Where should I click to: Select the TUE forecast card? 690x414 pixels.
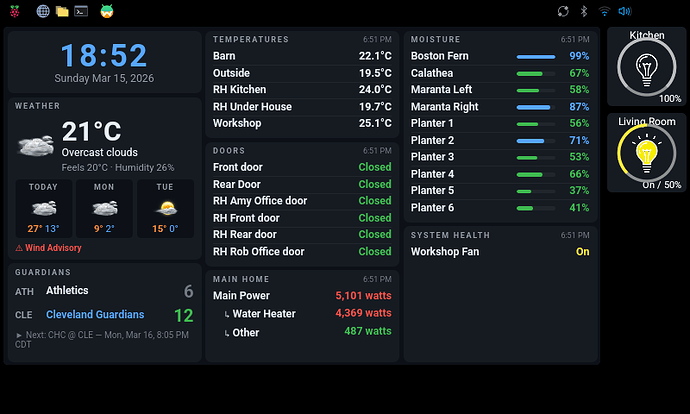tap(165, 209)
